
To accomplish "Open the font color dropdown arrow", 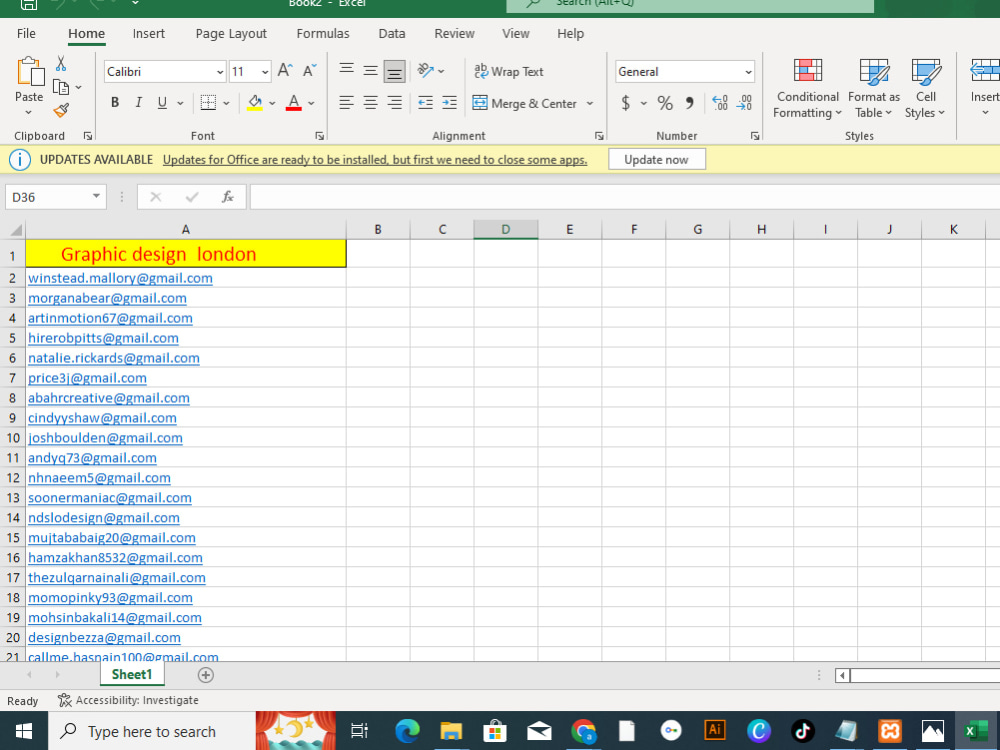I will click(311, 103).
